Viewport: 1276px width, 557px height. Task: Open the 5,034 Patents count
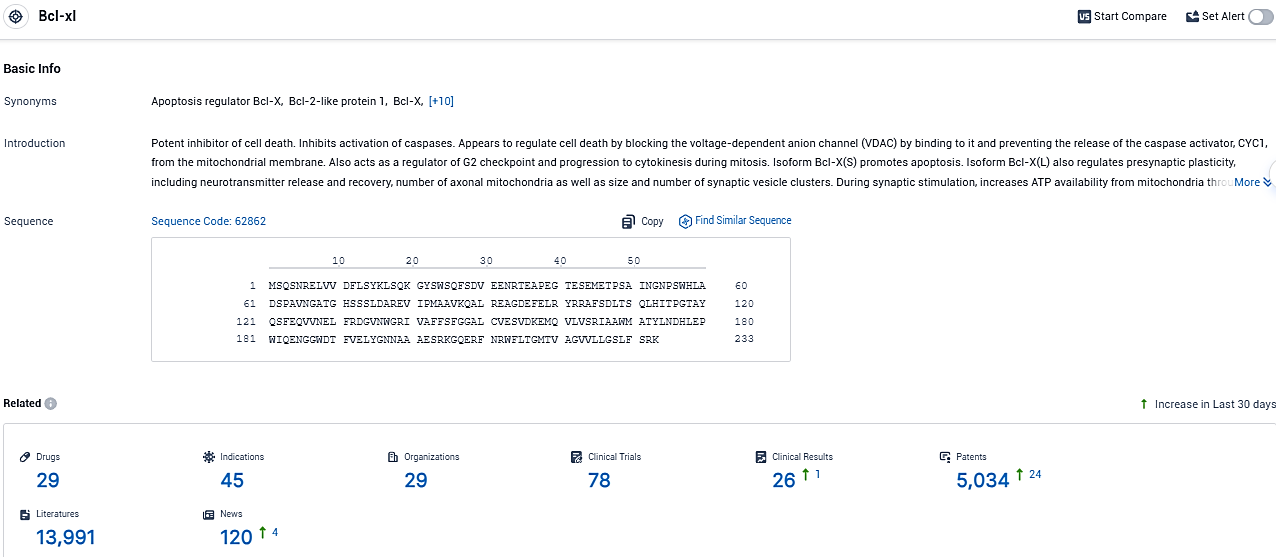[x=983, y=480]
